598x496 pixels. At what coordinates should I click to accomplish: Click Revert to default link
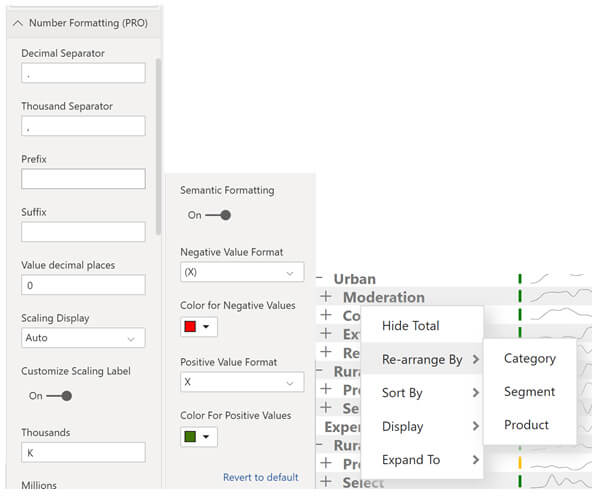261,477
